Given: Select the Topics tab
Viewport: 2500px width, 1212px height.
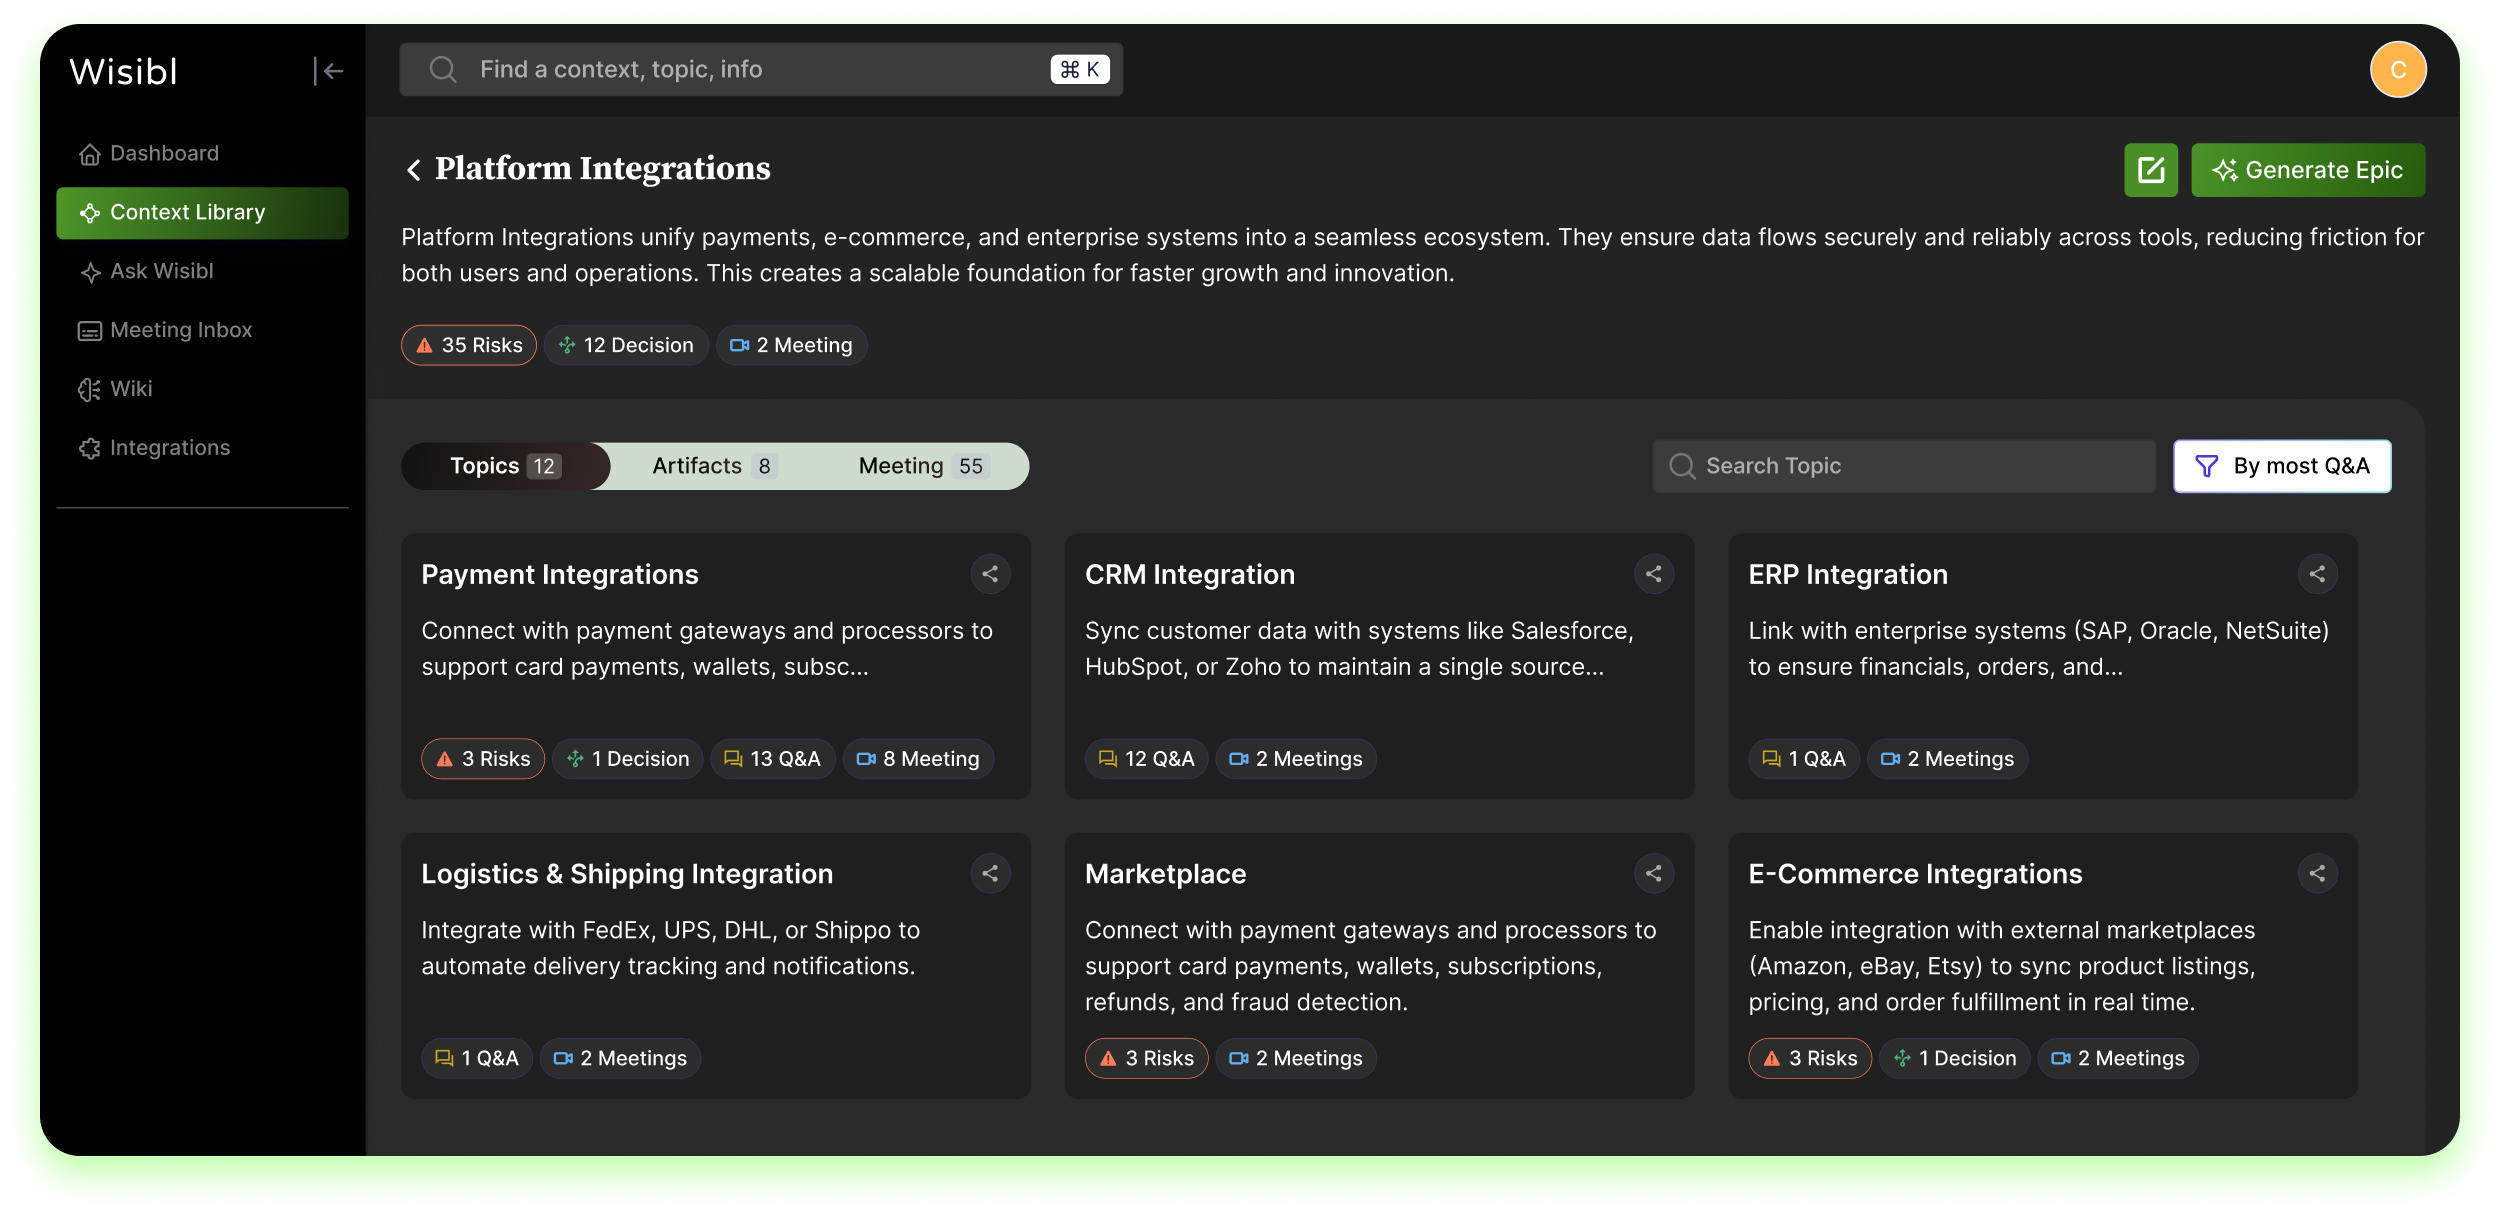Looking at the screenshot, I should click(505, 466).
